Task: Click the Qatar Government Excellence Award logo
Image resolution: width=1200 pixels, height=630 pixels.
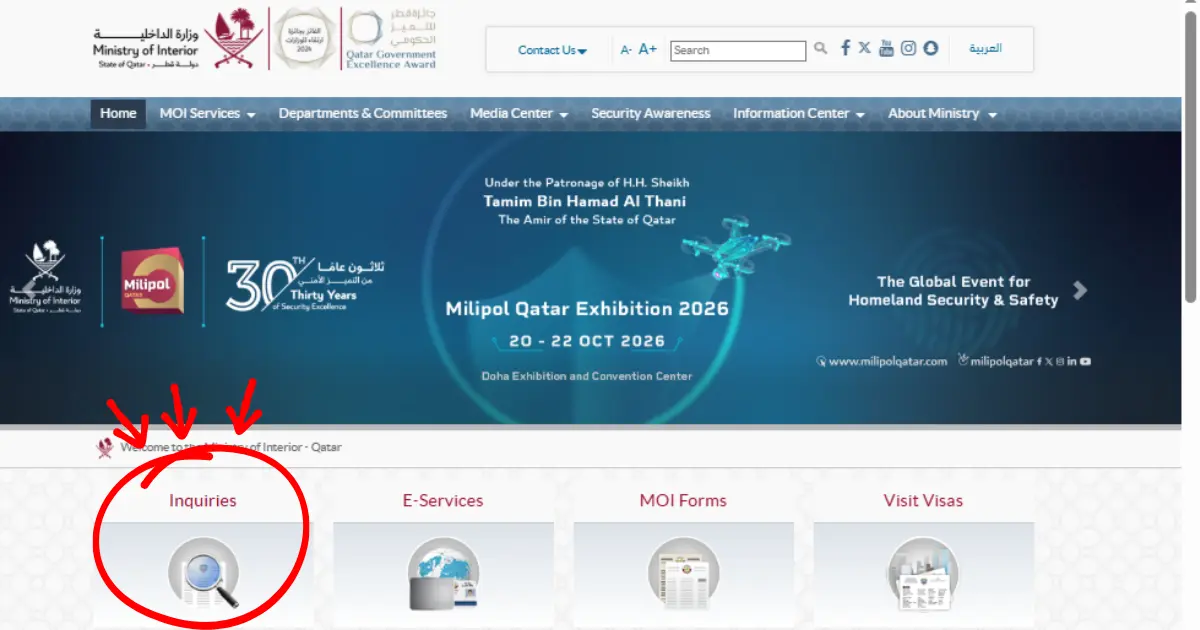Action: point(391,39)
